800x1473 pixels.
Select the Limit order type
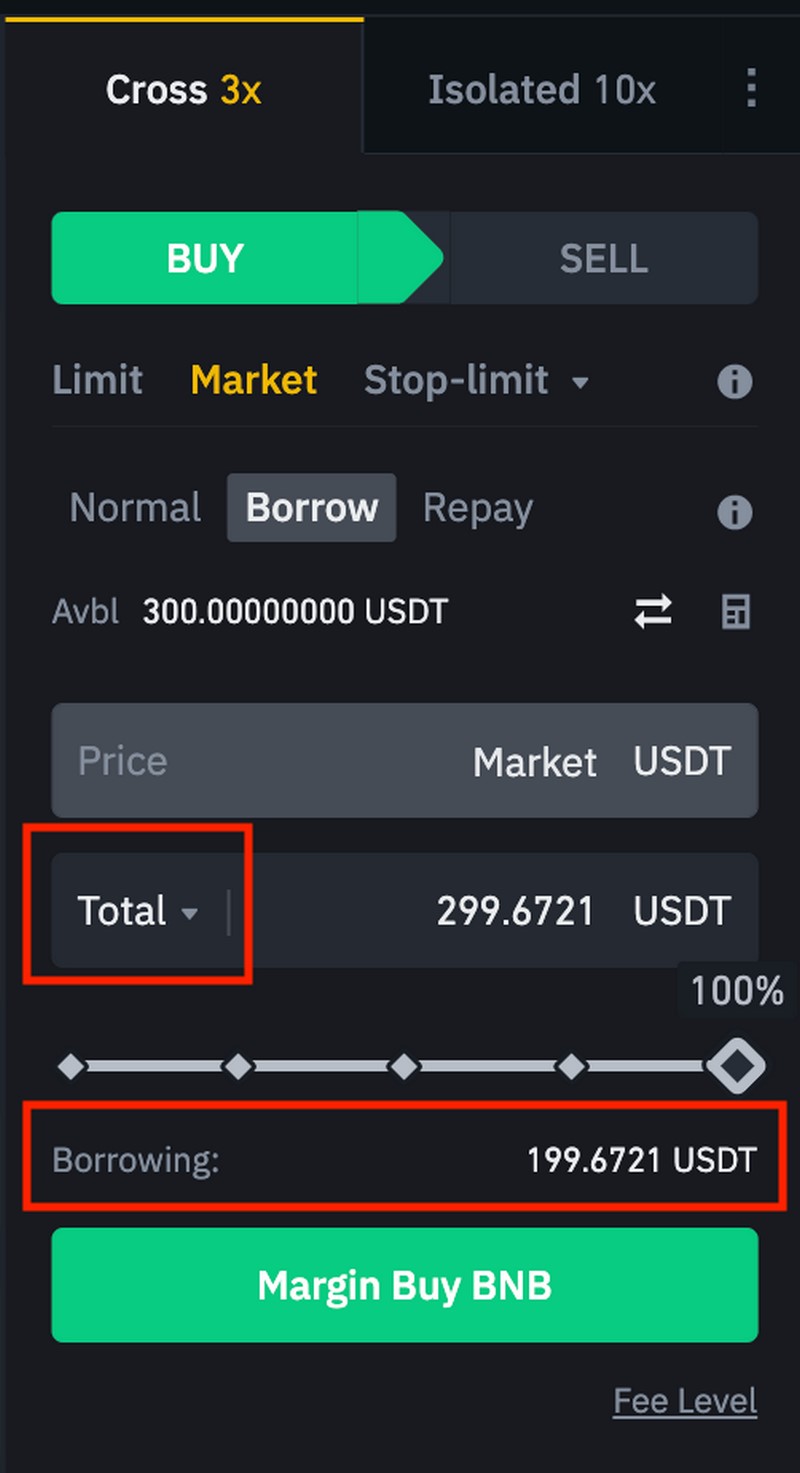click(x=97, y=380)
